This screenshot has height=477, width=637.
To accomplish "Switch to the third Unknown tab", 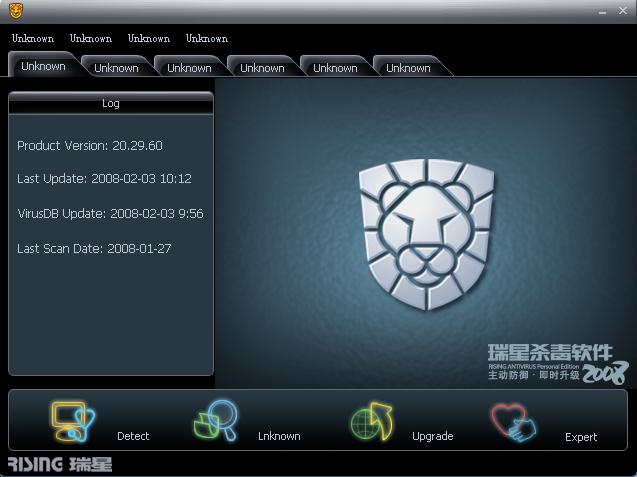I will tap(189, 67).
